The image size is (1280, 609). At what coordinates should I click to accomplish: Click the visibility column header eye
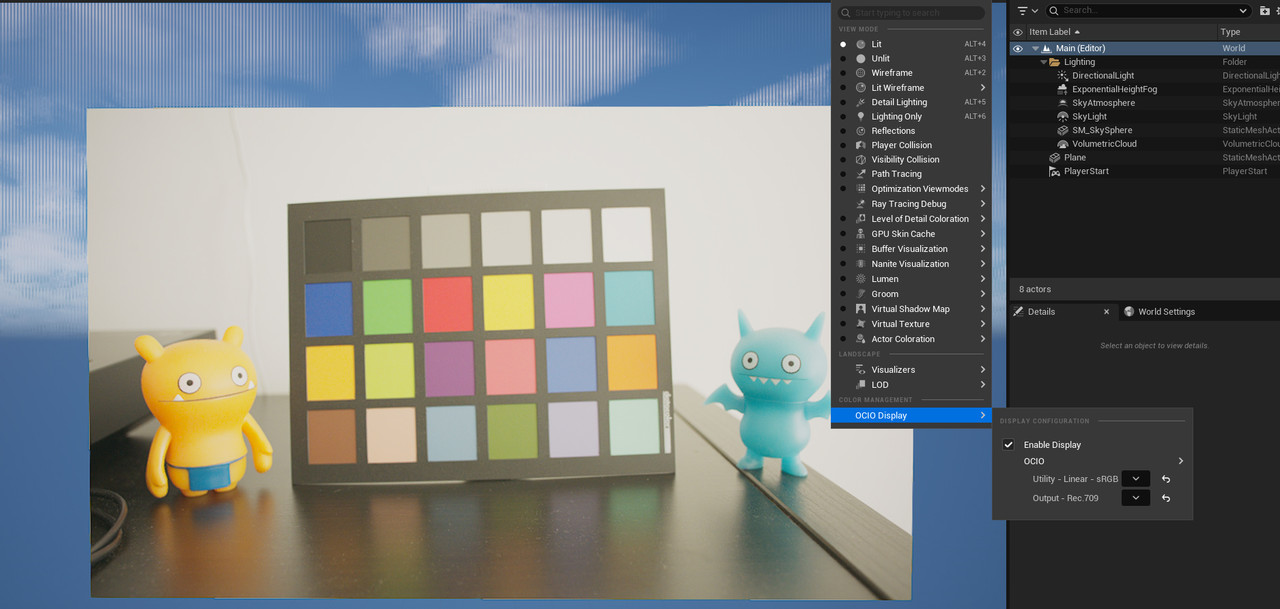tap(1018, 32)
